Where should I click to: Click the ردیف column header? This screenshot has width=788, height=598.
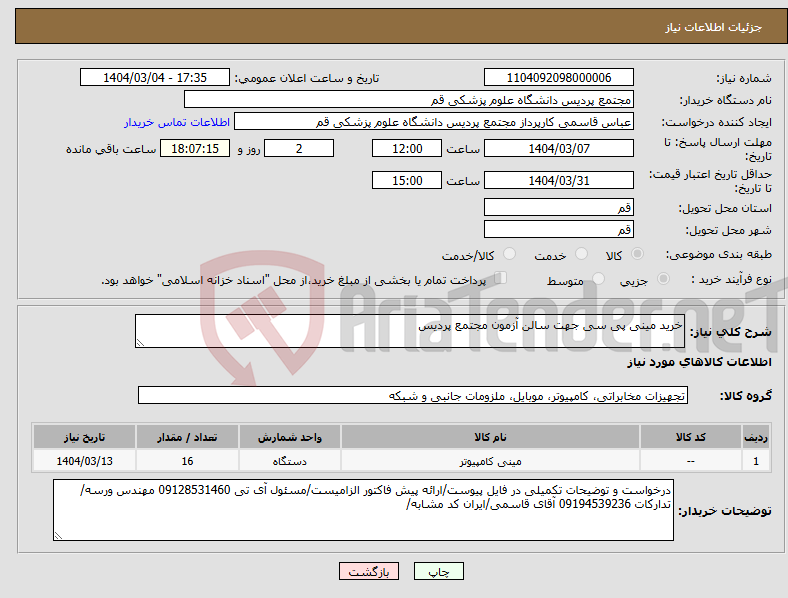[x=756, y=437]
